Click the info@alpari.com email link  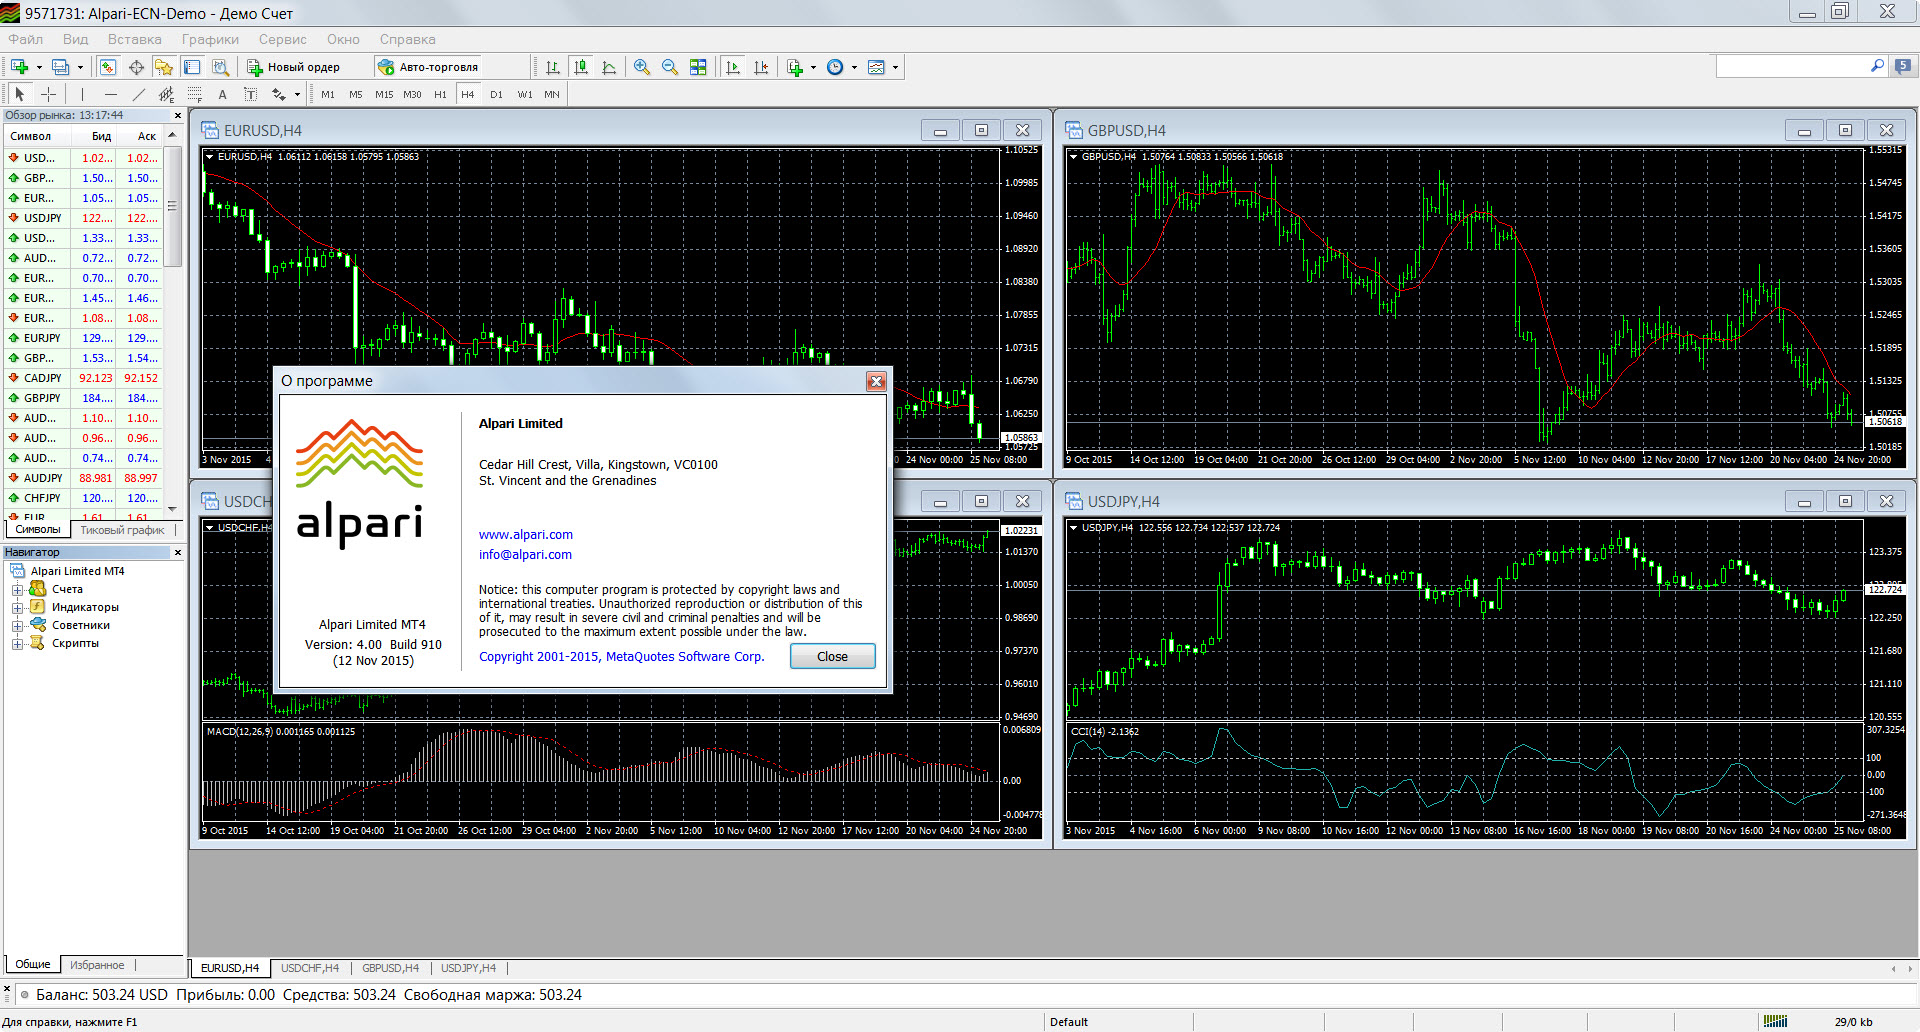(x=525, y=554)
